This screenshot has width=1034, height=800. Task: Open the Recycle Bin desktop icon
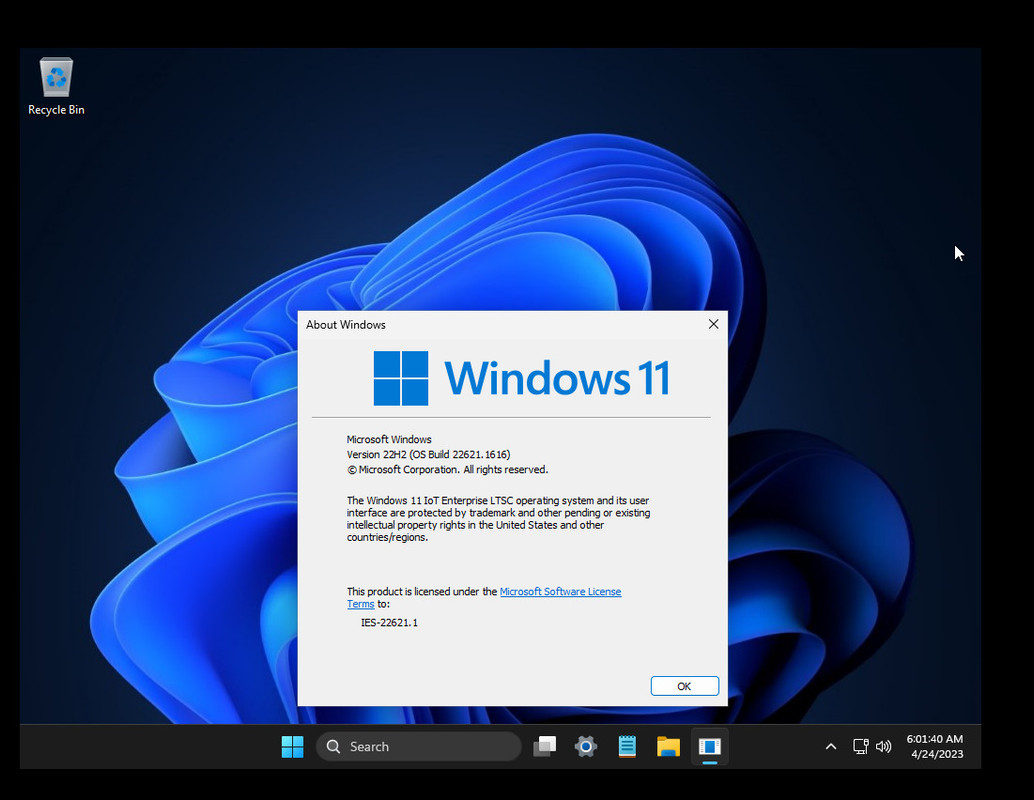[x=56, y=86]
